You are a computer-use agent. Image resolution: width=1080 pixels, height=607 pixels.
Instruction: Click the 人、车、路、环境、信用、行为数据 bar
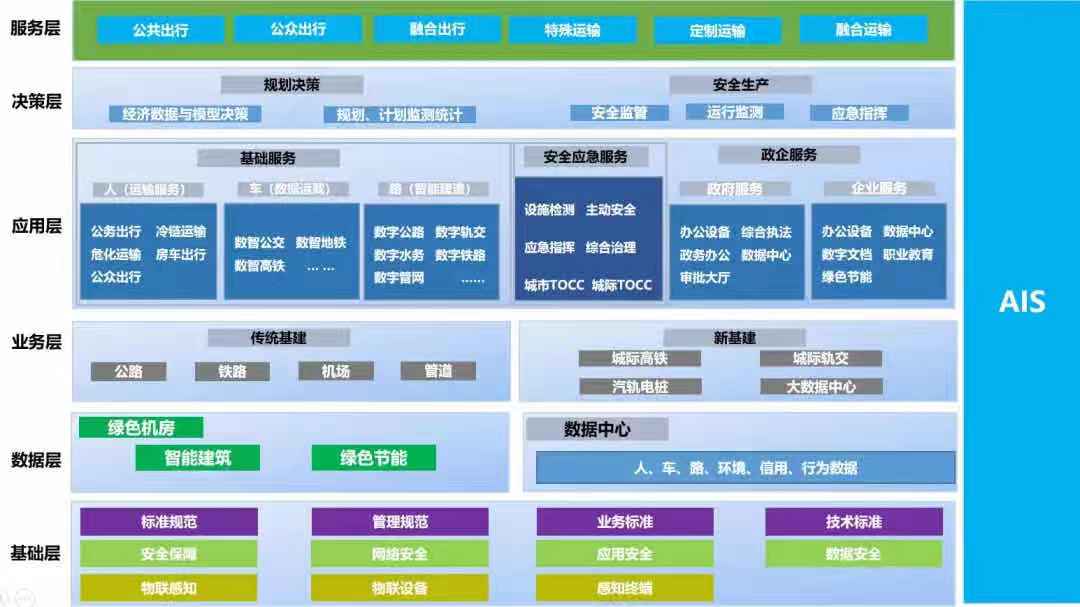click(745, 467)
